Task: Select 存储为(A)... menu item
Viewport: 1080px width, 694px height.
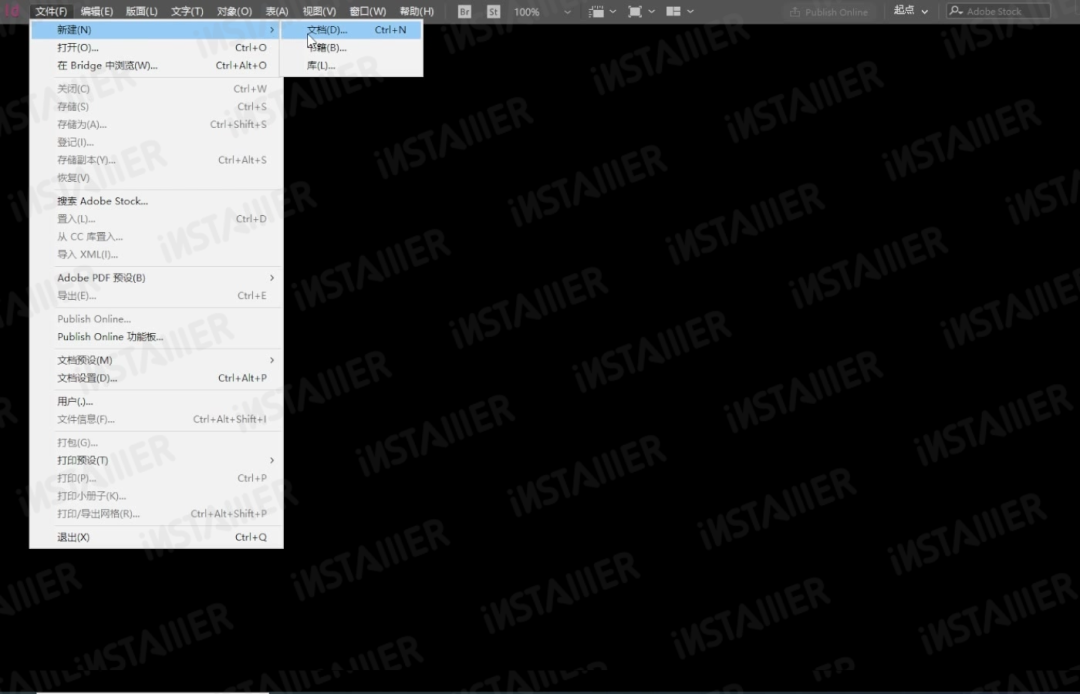Action: (x=156, y=125)
